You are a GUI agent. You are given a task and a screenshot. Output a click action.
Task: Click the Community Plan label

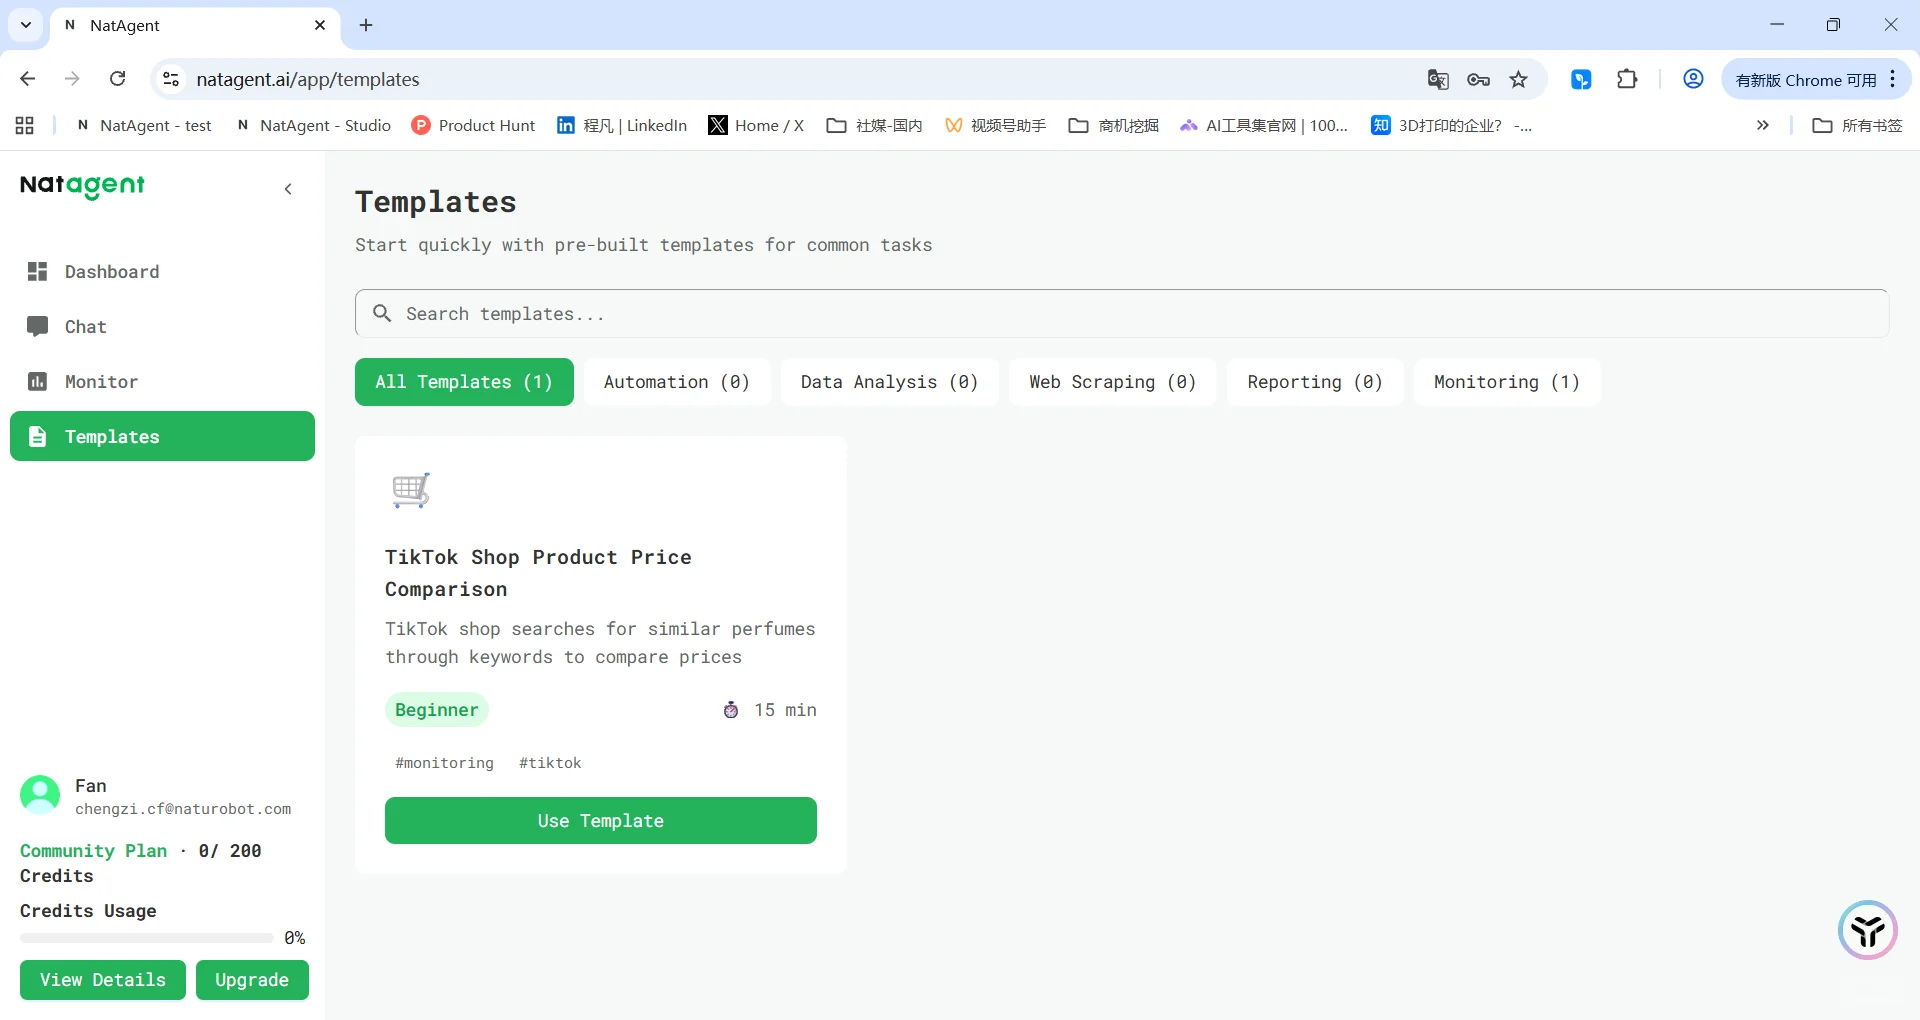[94, 851]
